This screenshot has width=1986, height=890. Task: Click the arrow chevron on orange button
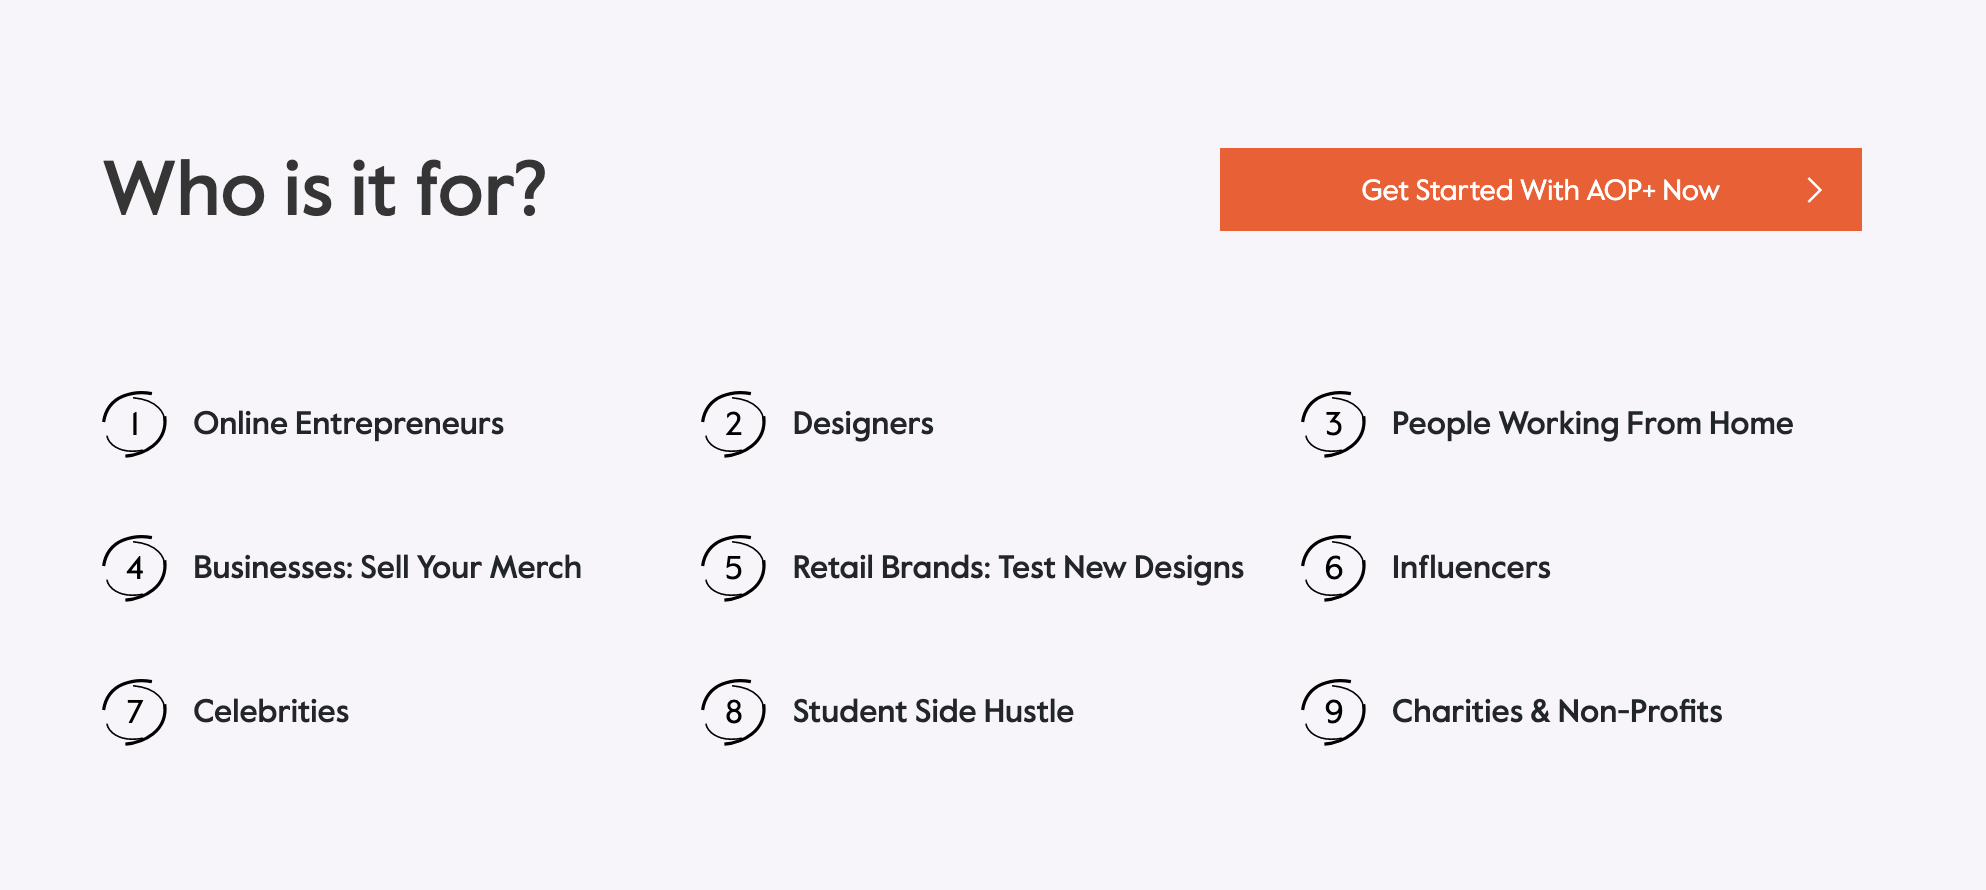point(1814,190)
